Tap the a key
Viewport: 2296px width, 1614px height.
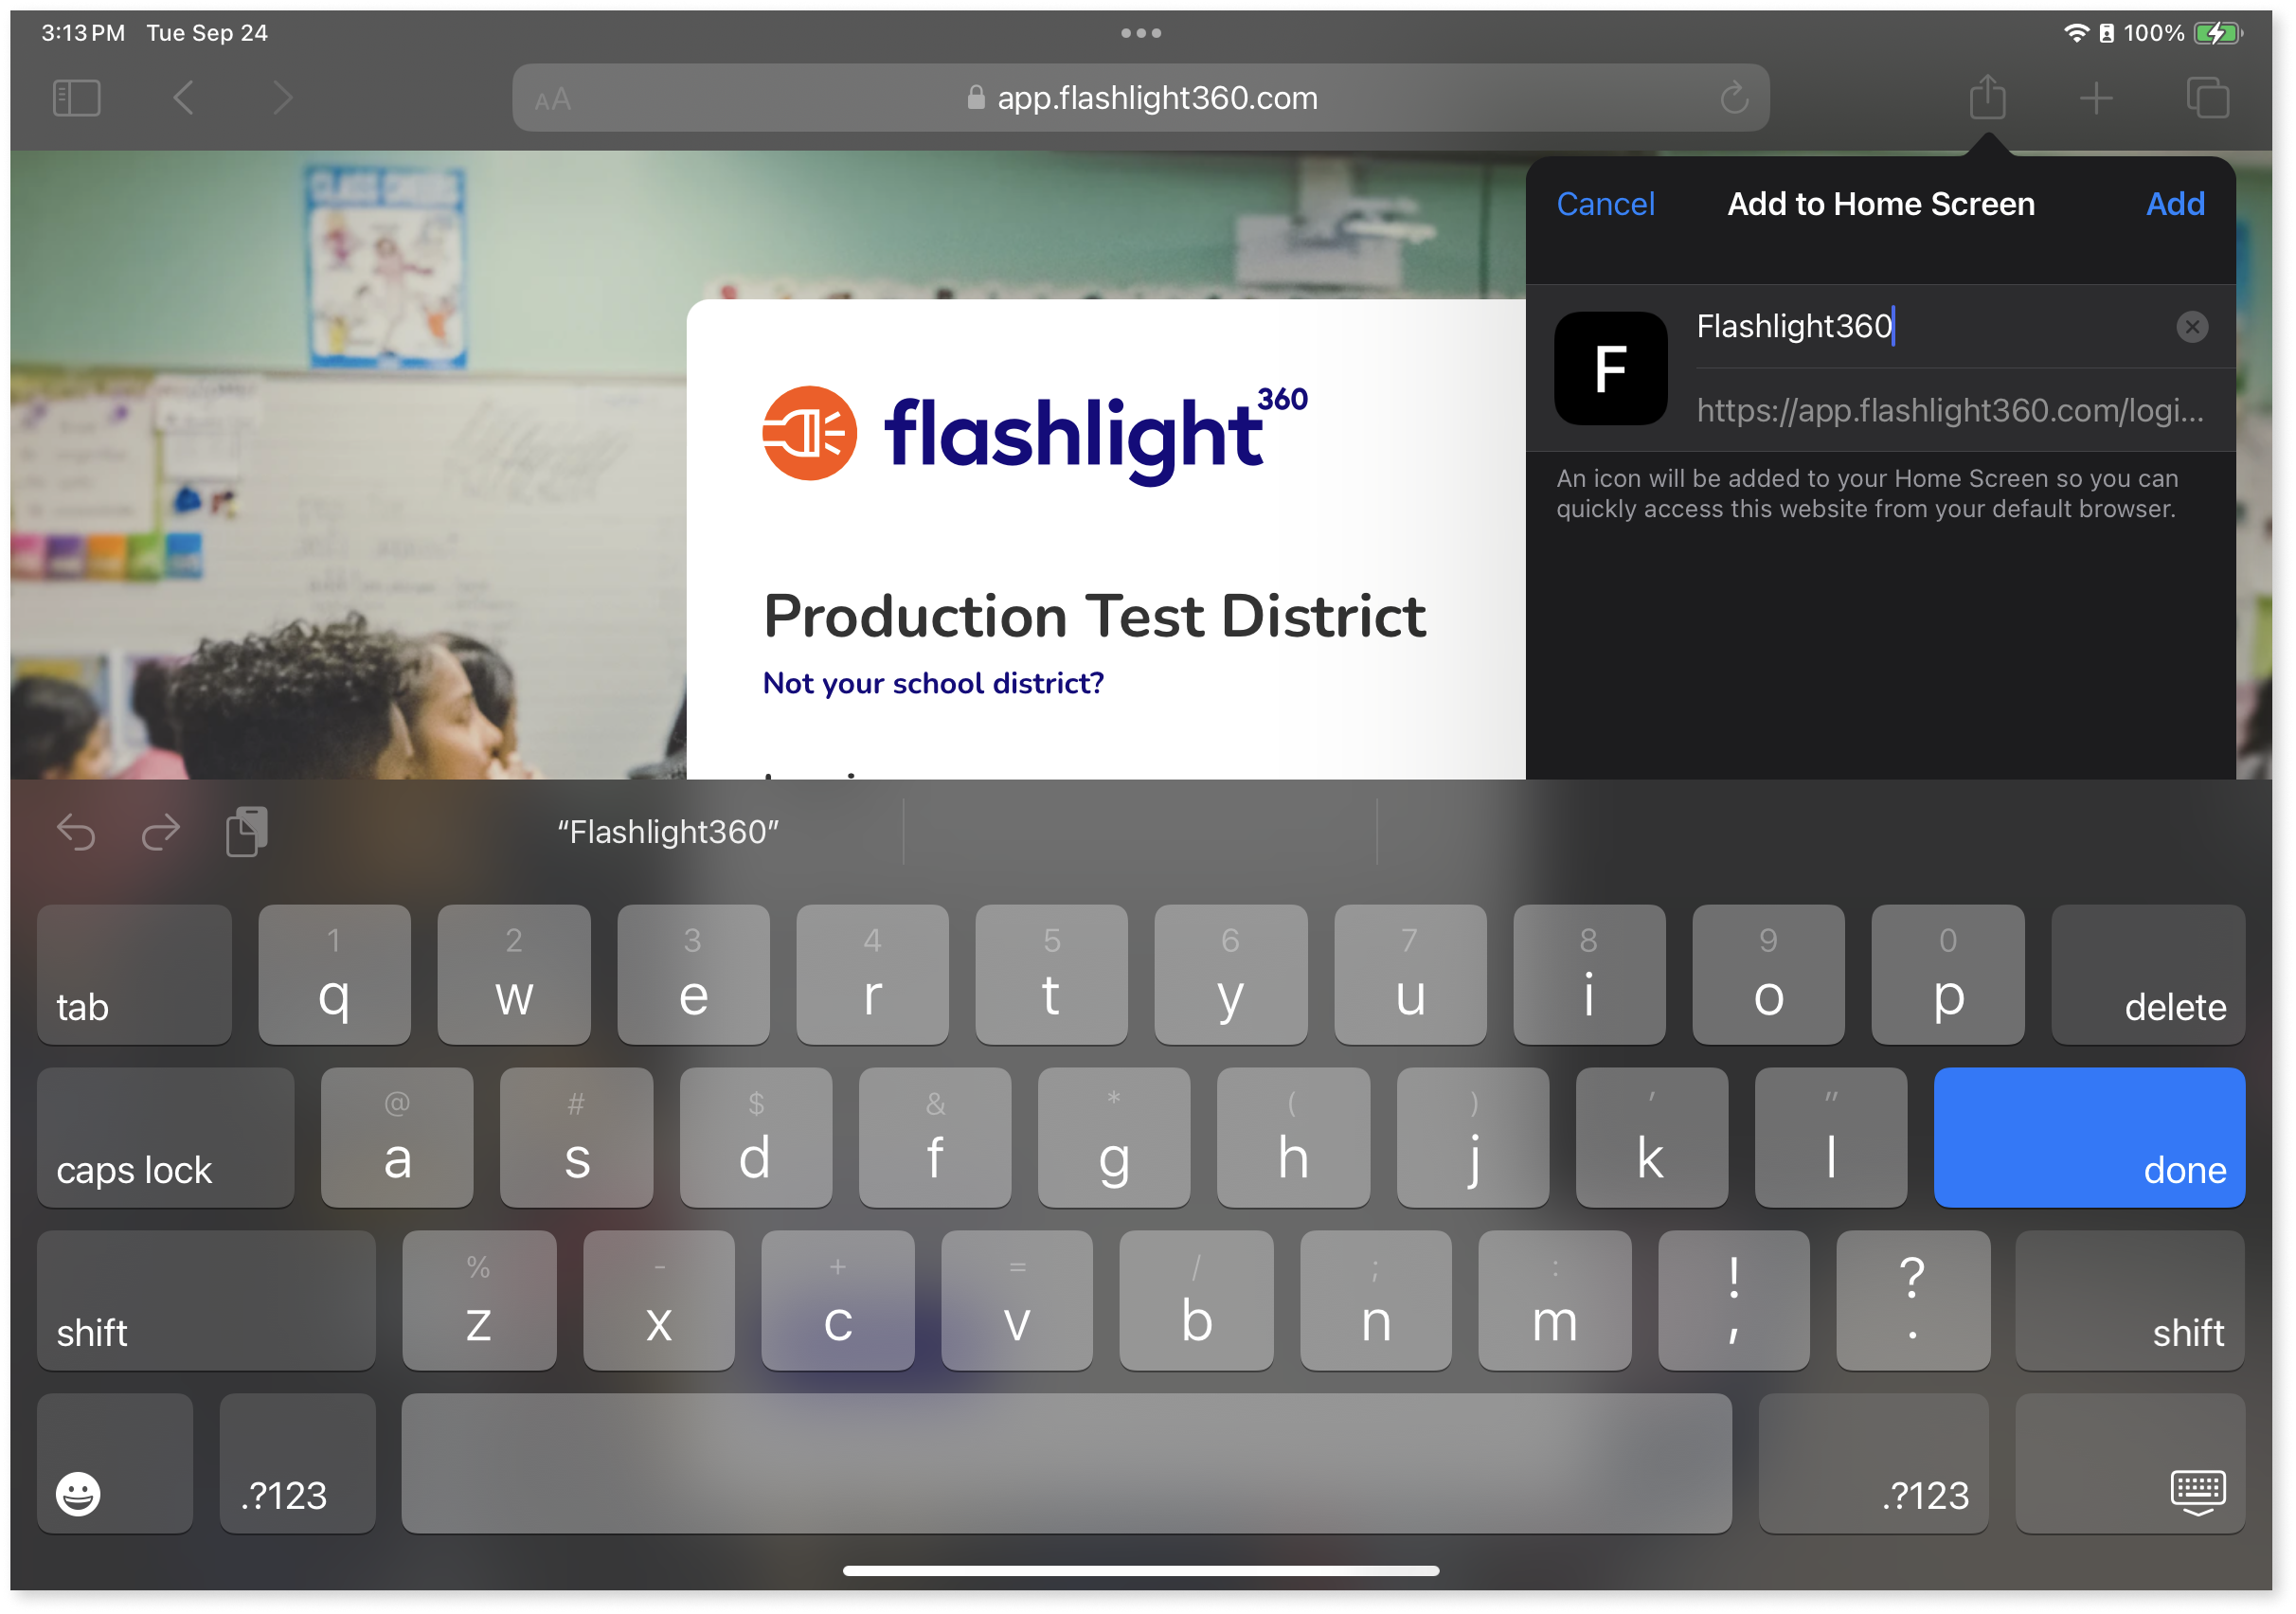(x=398, y=1138)
